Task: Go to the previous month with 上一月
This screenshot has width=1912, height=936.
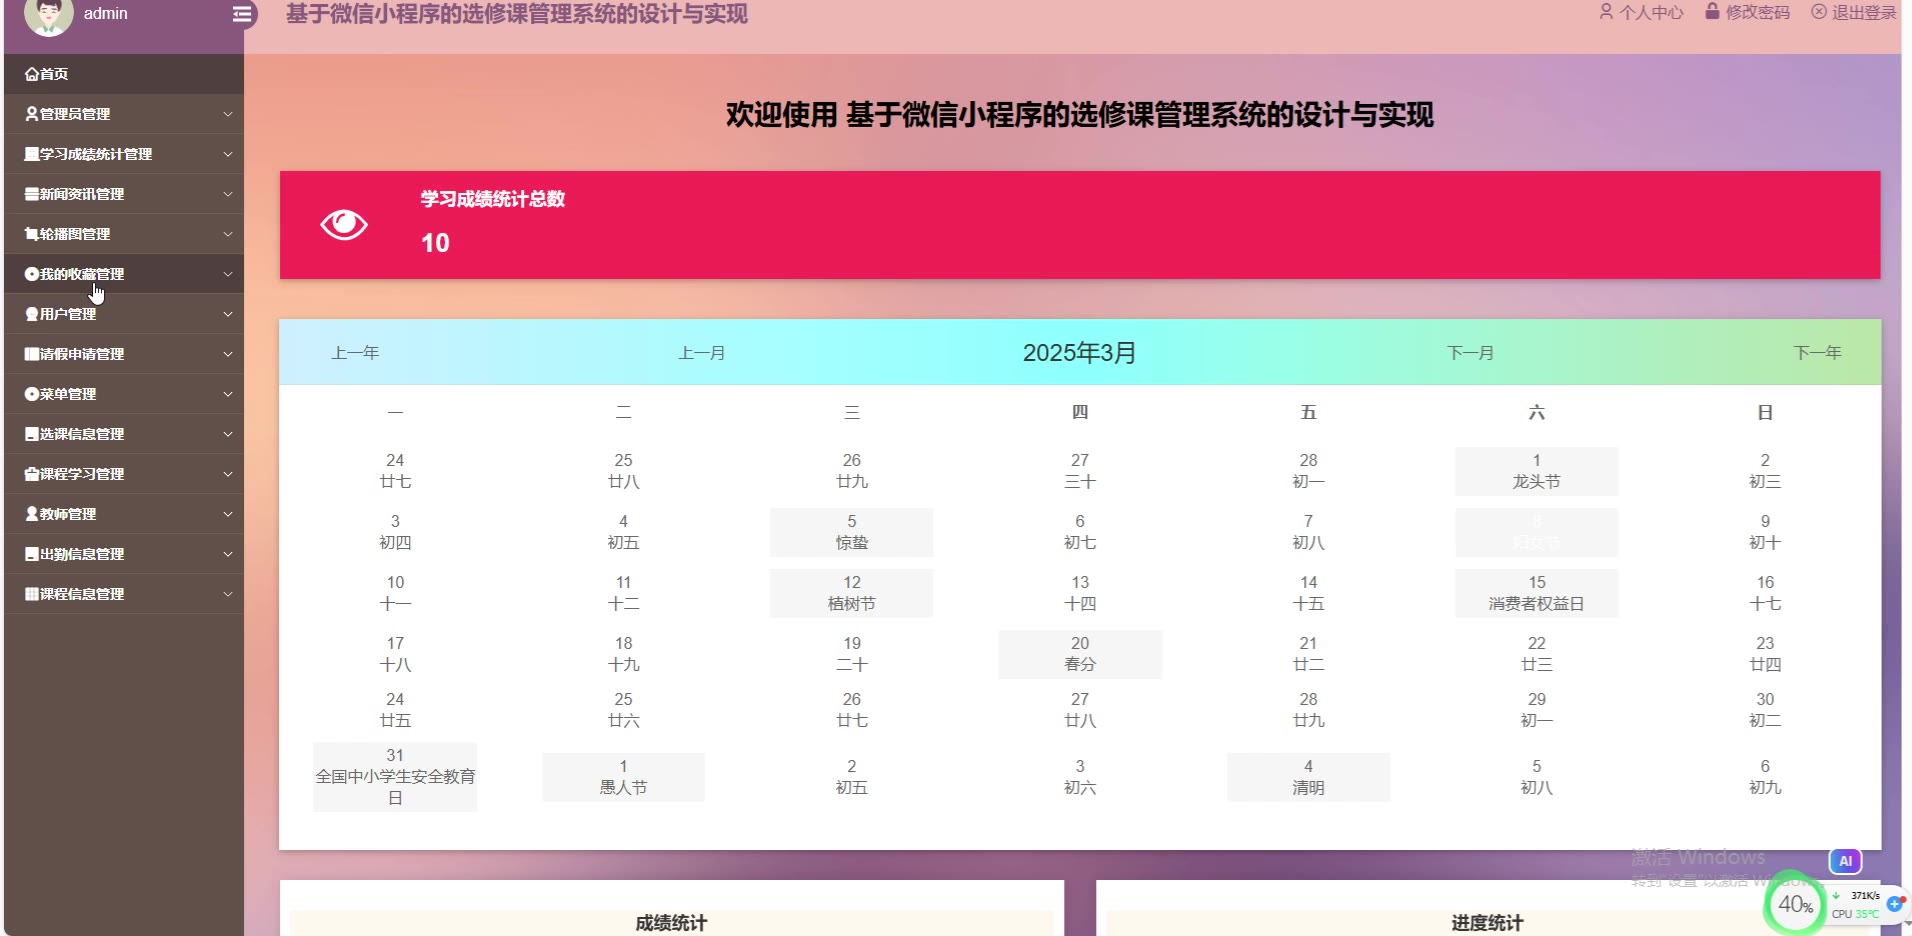Action: (702, 353)
